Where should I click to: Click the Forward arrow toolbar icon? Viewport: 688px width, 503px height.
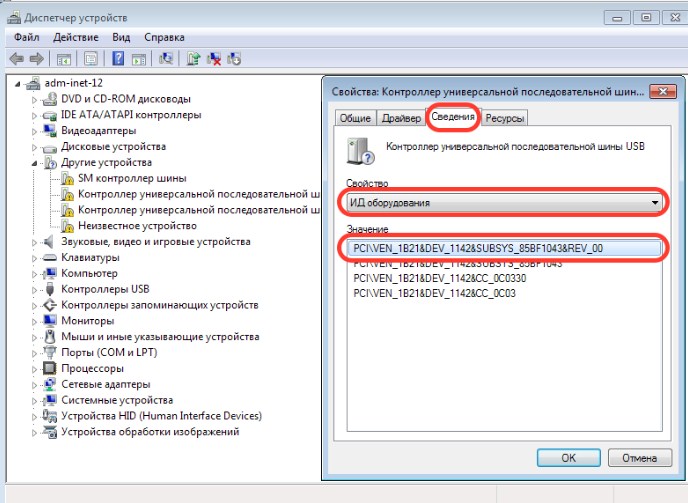(36, 58)
